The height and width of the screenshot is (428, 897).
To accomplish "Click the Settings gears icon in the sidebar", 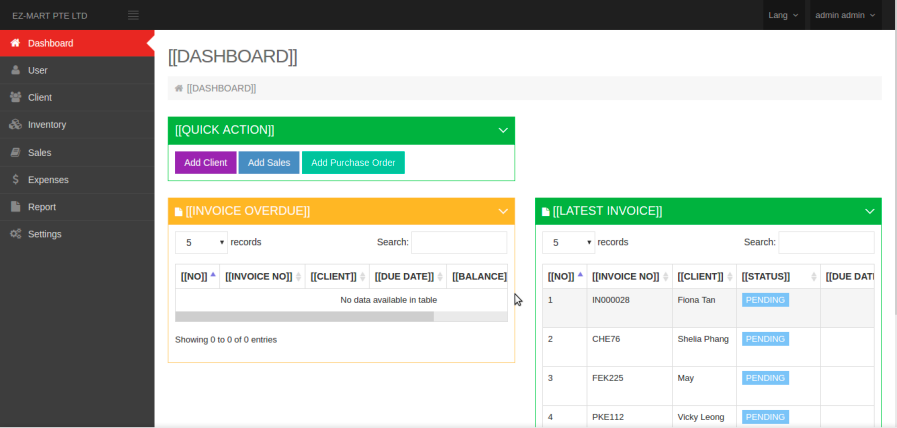I will click(x=15, y=234).
